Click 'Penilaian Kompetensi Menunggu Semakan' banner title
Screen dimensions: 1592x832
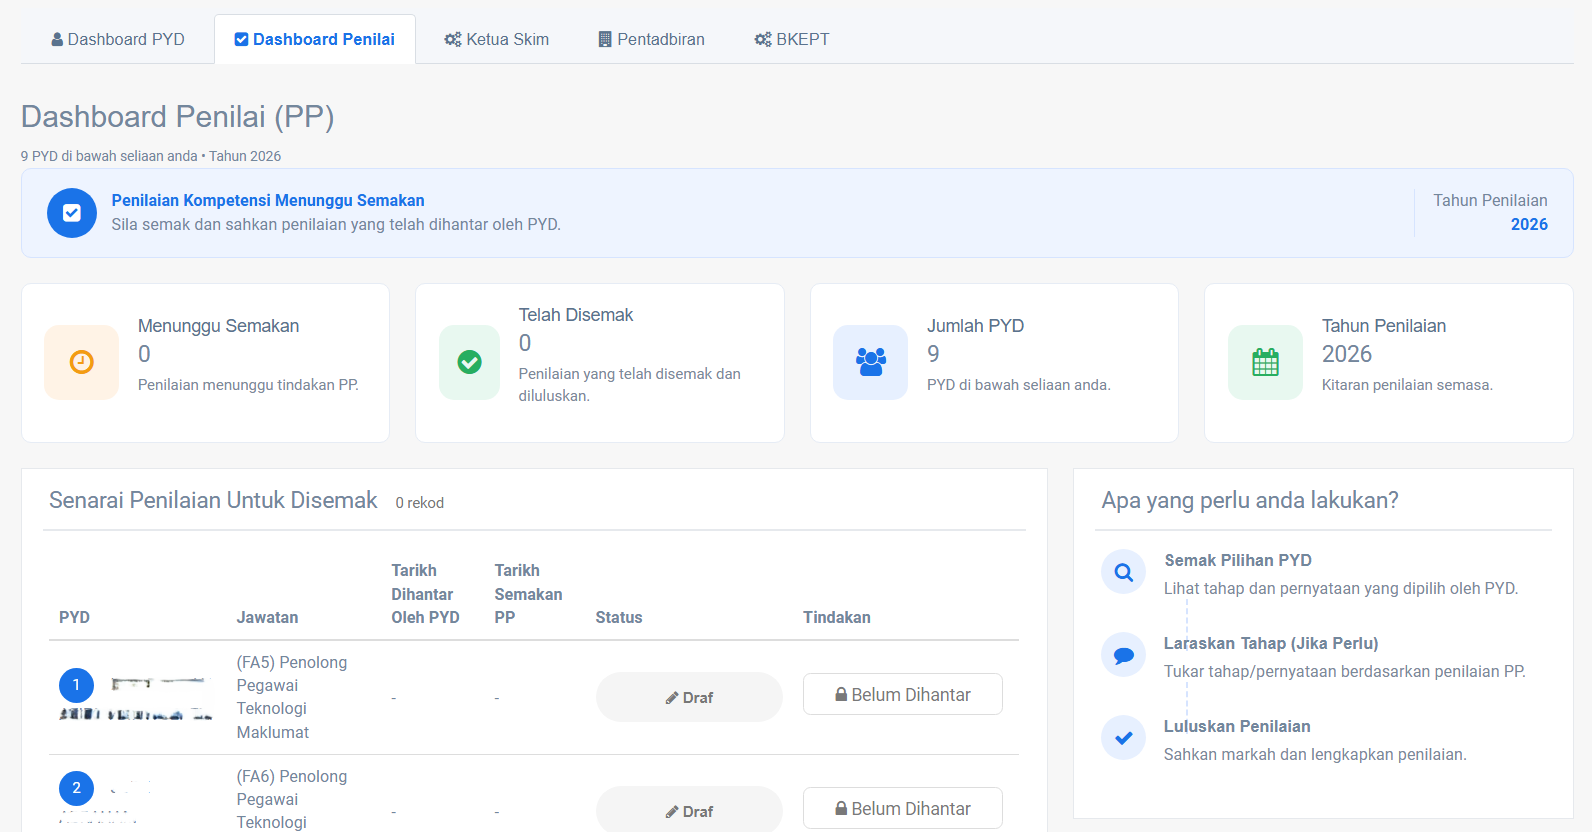pyautogui.click(x=268, y=200)
